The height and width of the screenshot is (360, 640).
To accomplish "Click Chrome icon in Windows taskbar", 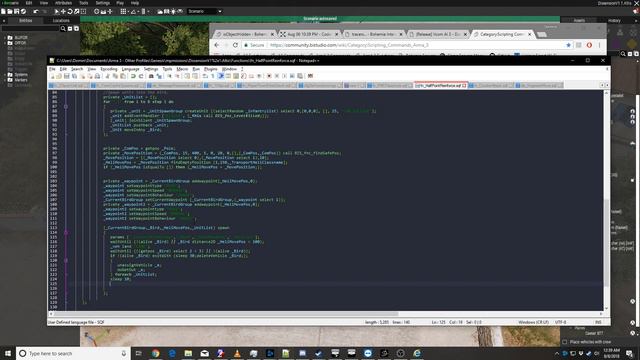I will [x=156, y=353].
